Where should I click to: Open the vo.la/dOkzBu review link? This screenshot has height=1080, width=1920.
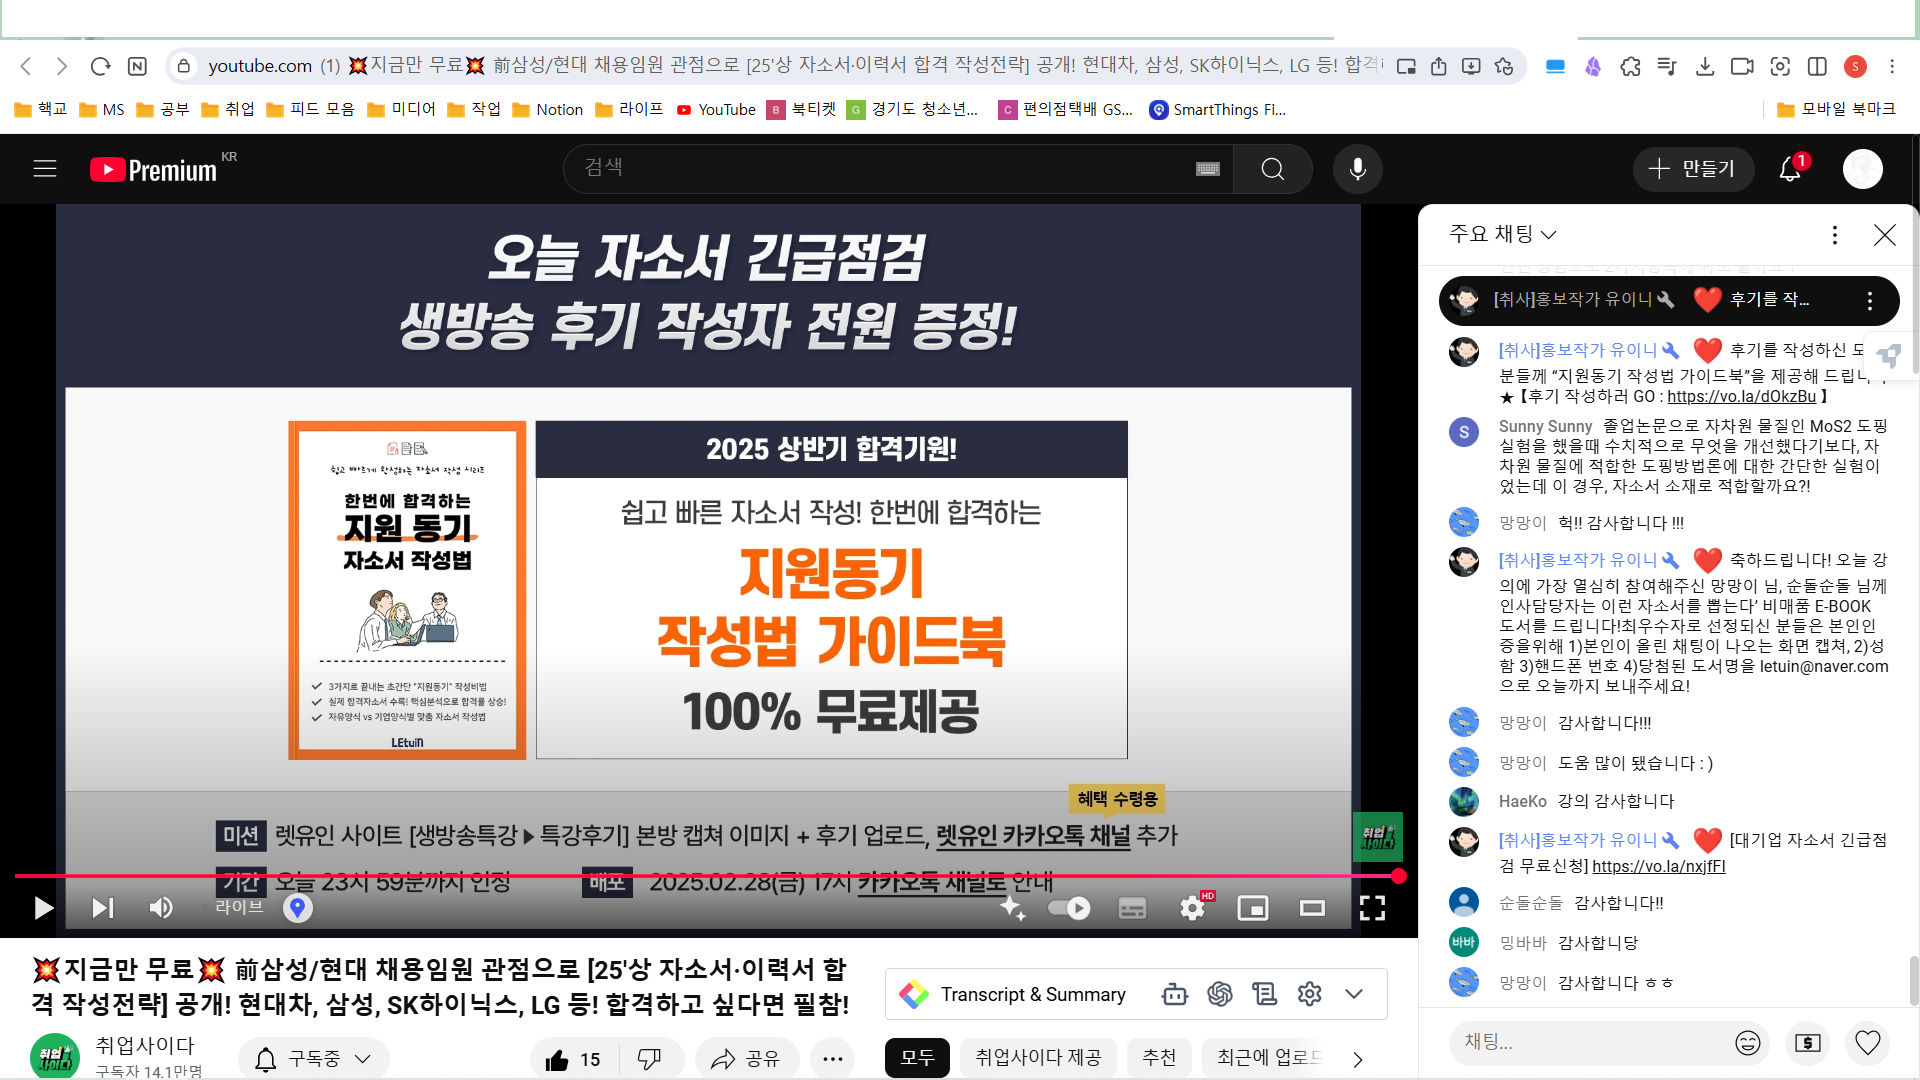(1741, 397)
